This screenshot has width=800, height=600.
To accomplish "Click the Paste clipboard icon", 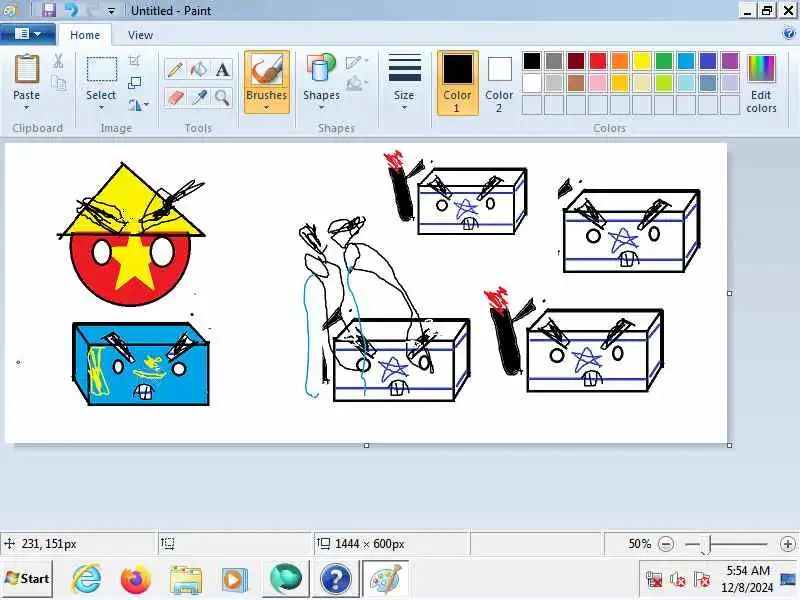I will (x=27, y=69).
